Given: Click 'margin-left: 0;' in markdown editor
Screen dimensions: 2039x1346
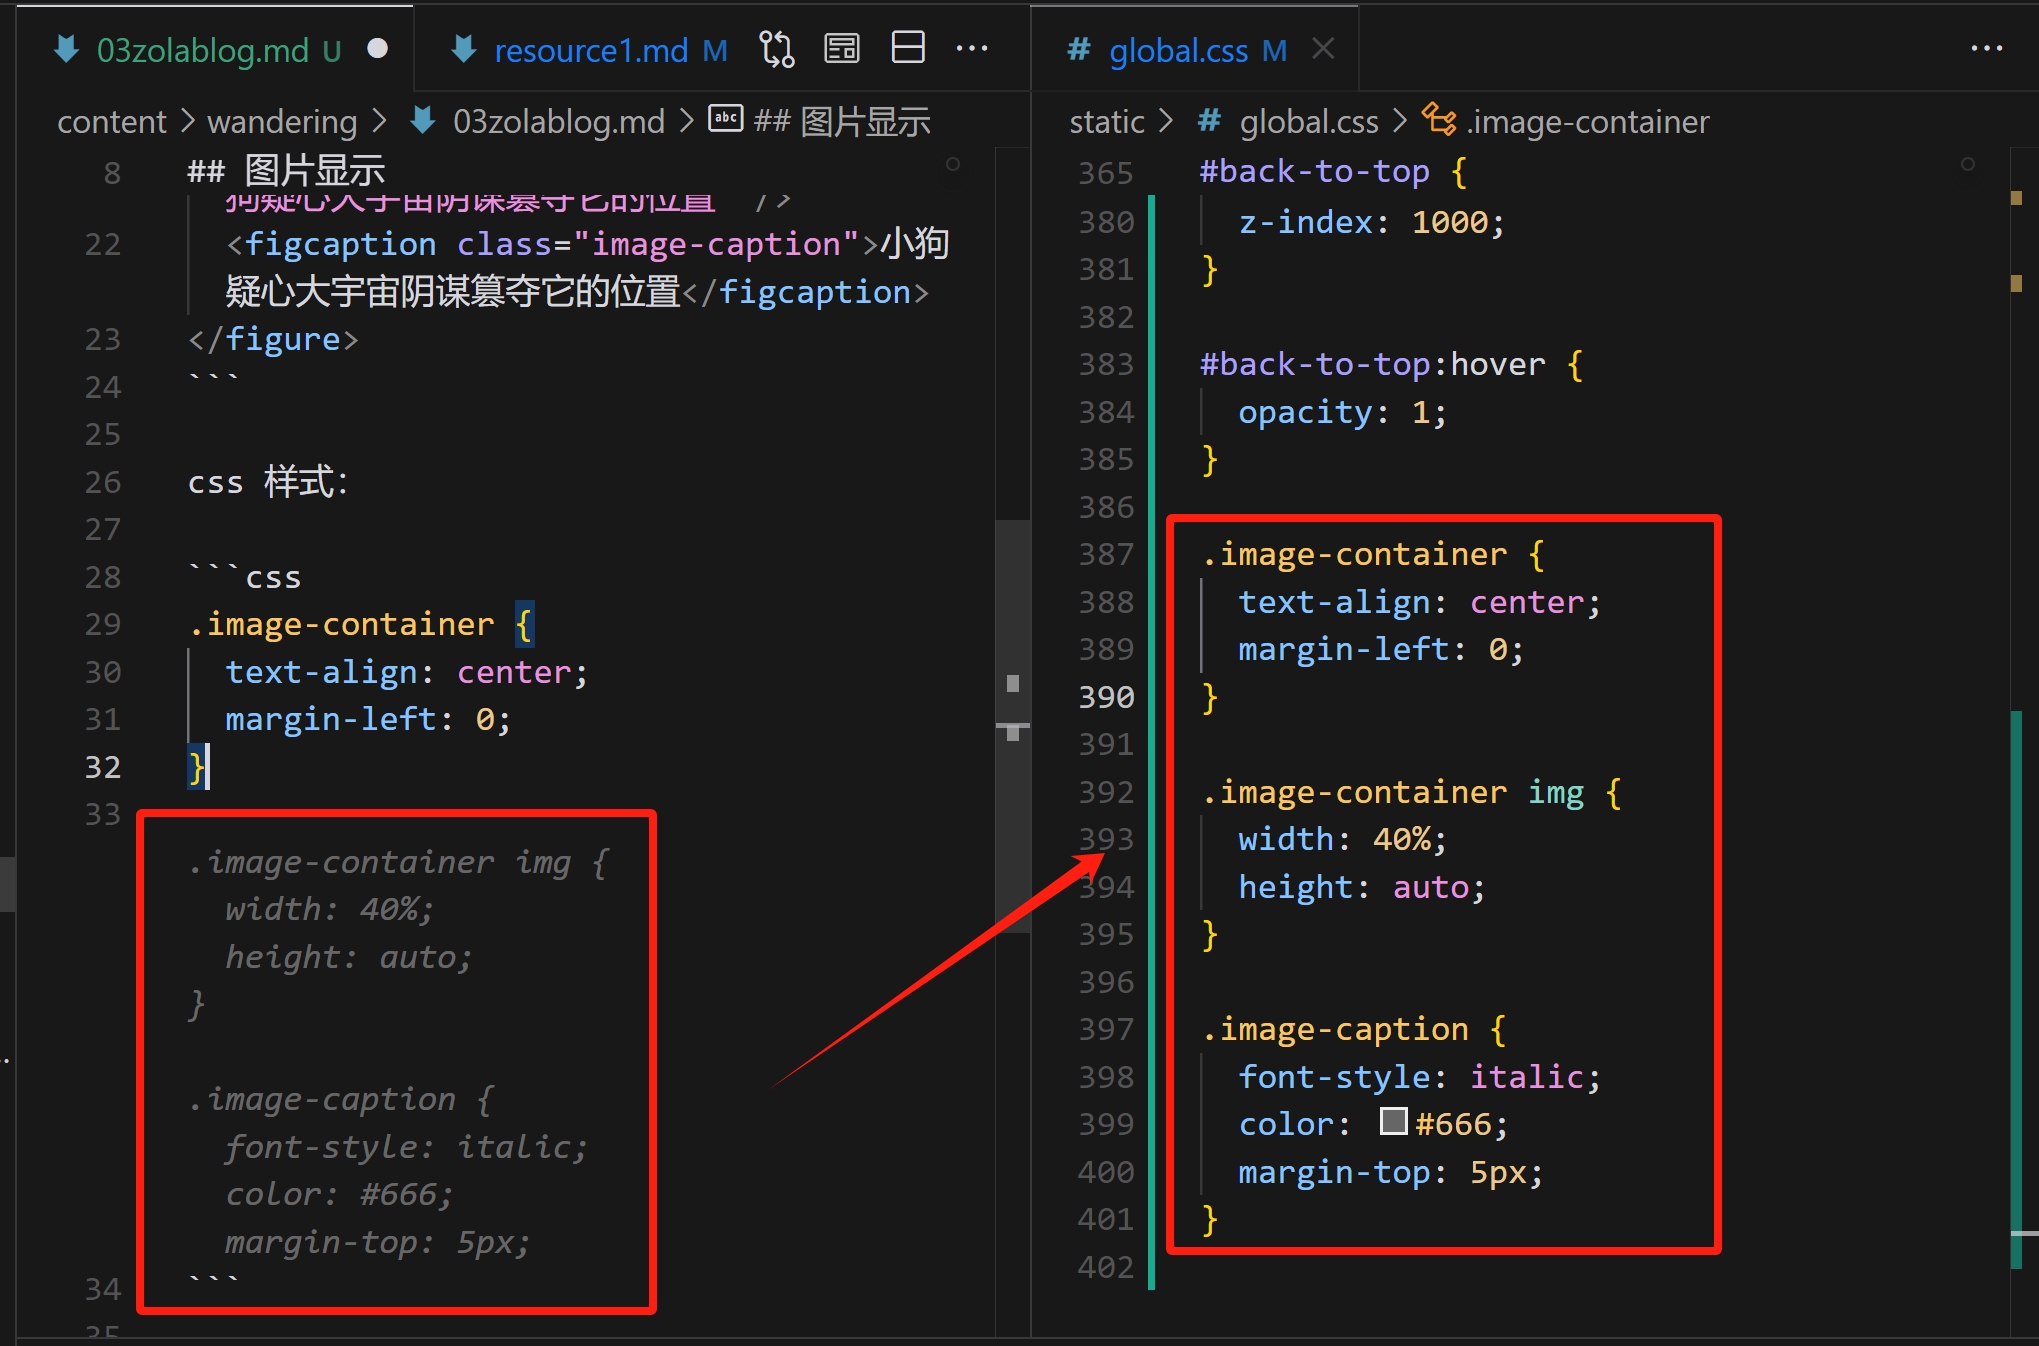Looking at the screenshot, I should pos(368,719).
